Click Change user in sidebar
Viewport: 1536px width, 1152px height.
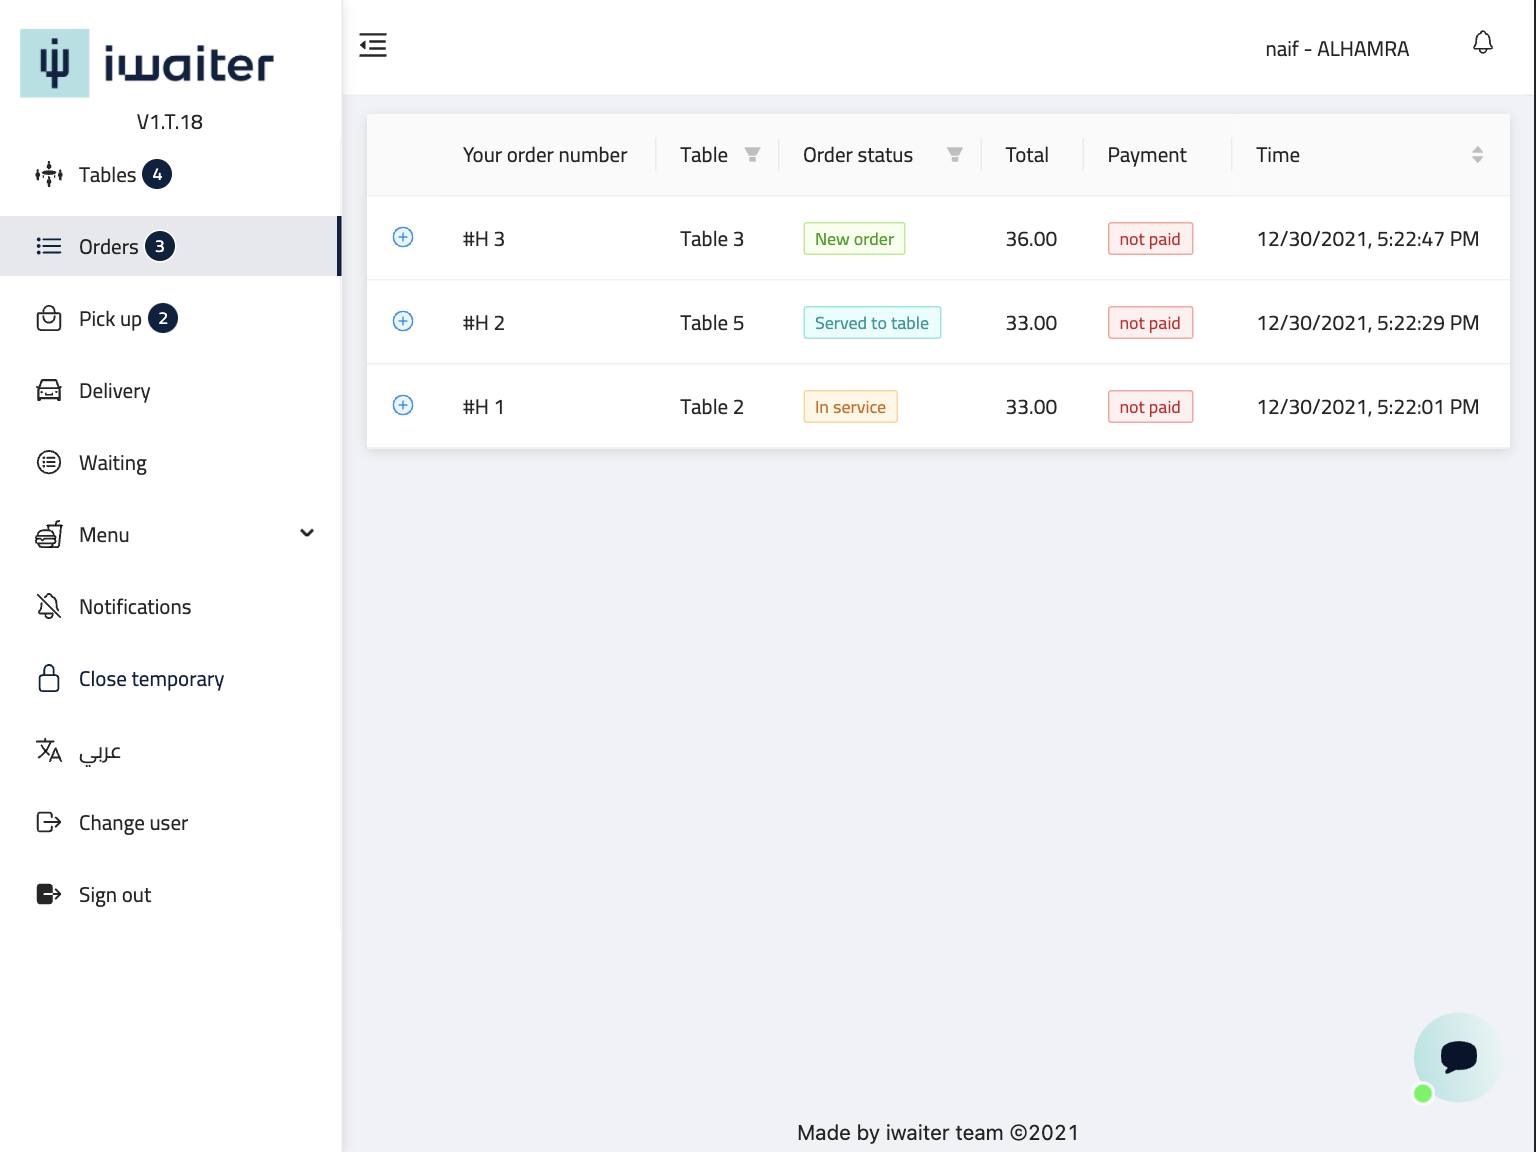pyautogui.click(x=133, y=823)
